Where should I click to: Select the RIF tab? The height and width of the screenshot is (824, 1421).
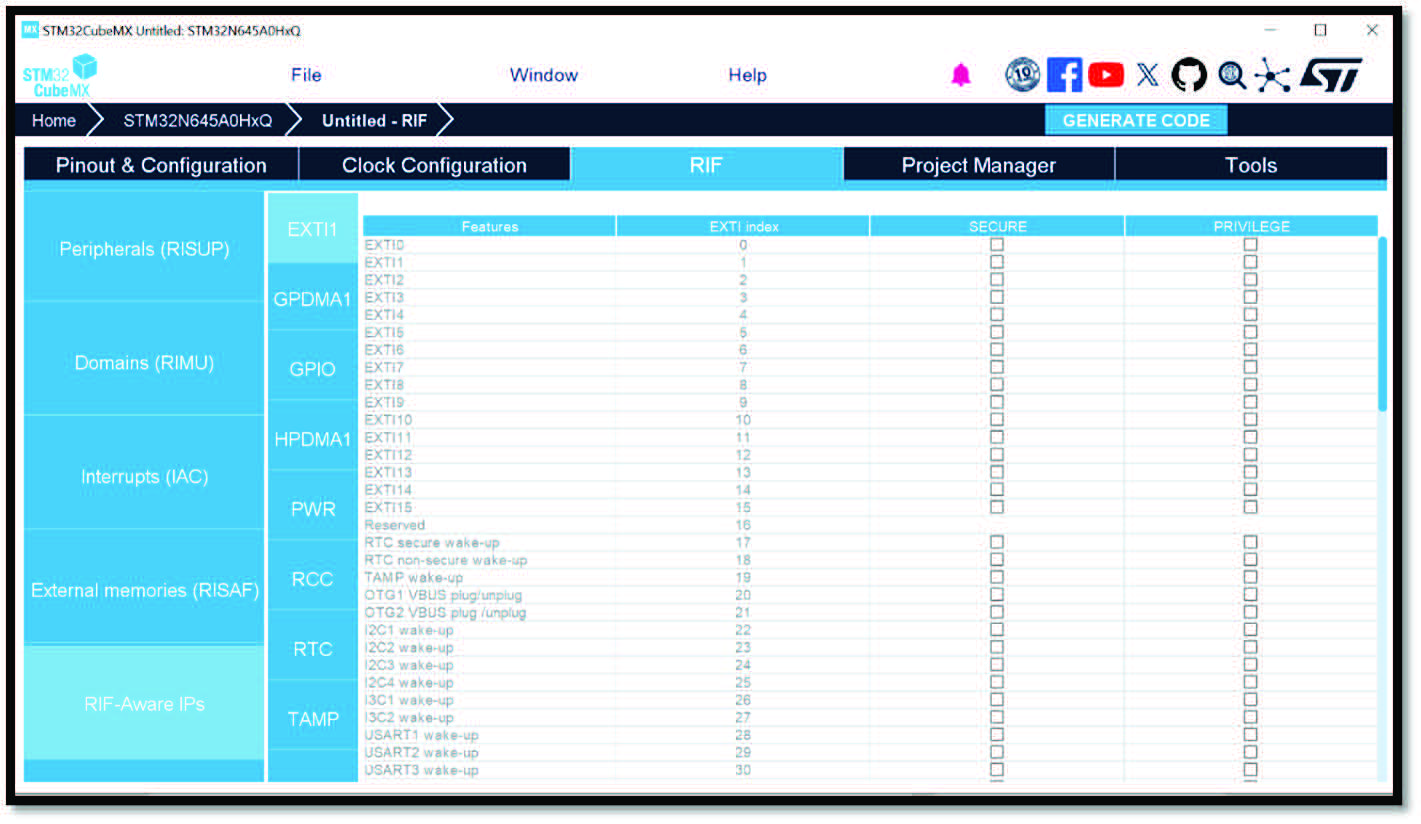click(x=706, y=166)
